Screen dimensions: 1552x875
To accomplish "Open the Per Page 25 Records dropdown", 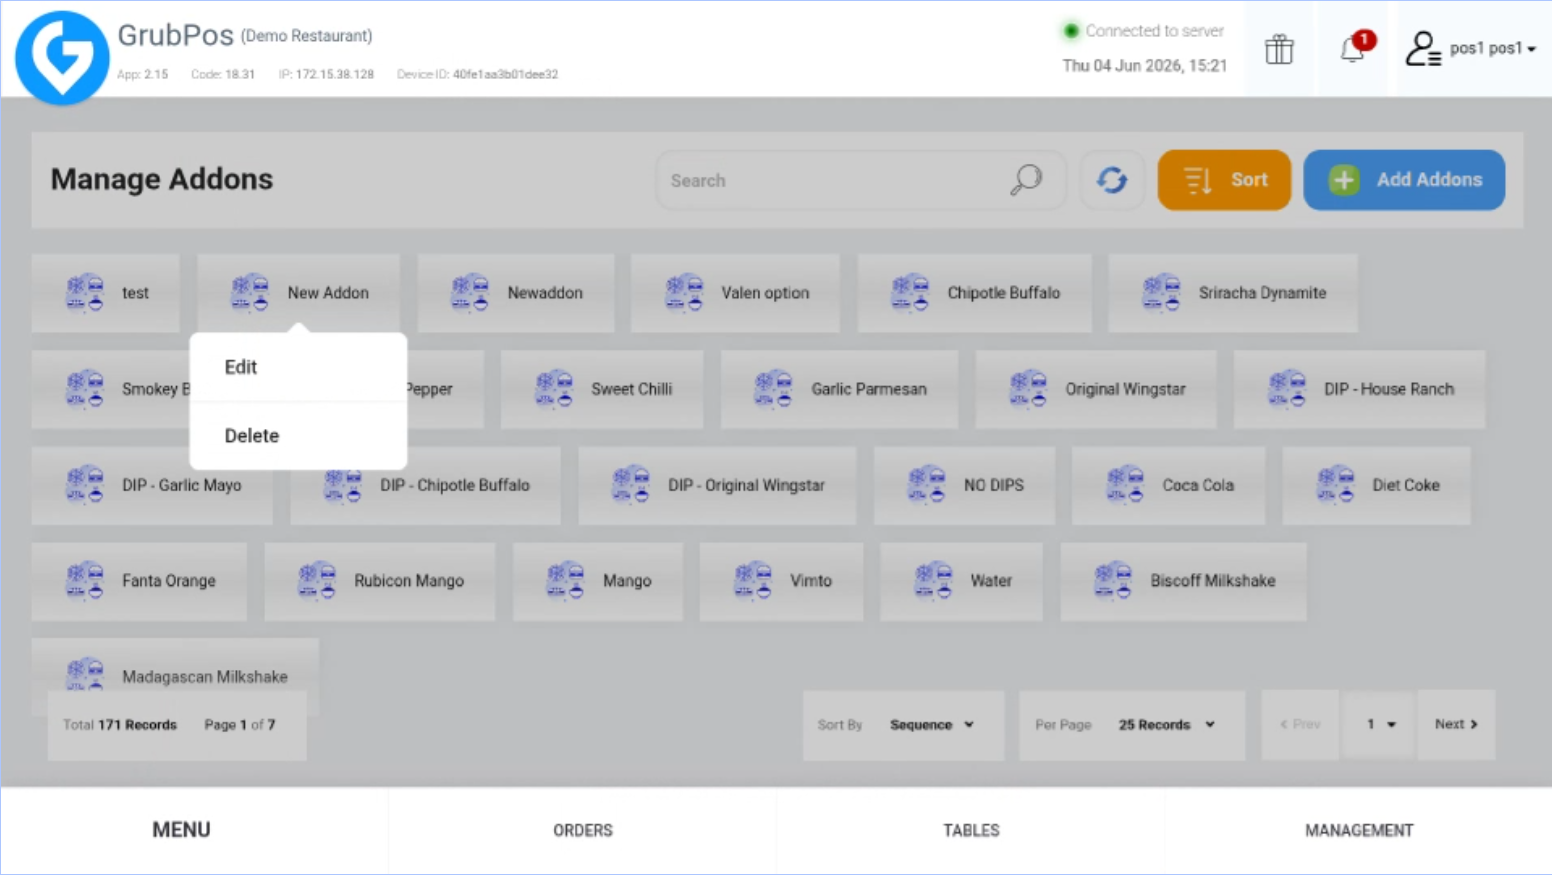I will [1166, 725].
